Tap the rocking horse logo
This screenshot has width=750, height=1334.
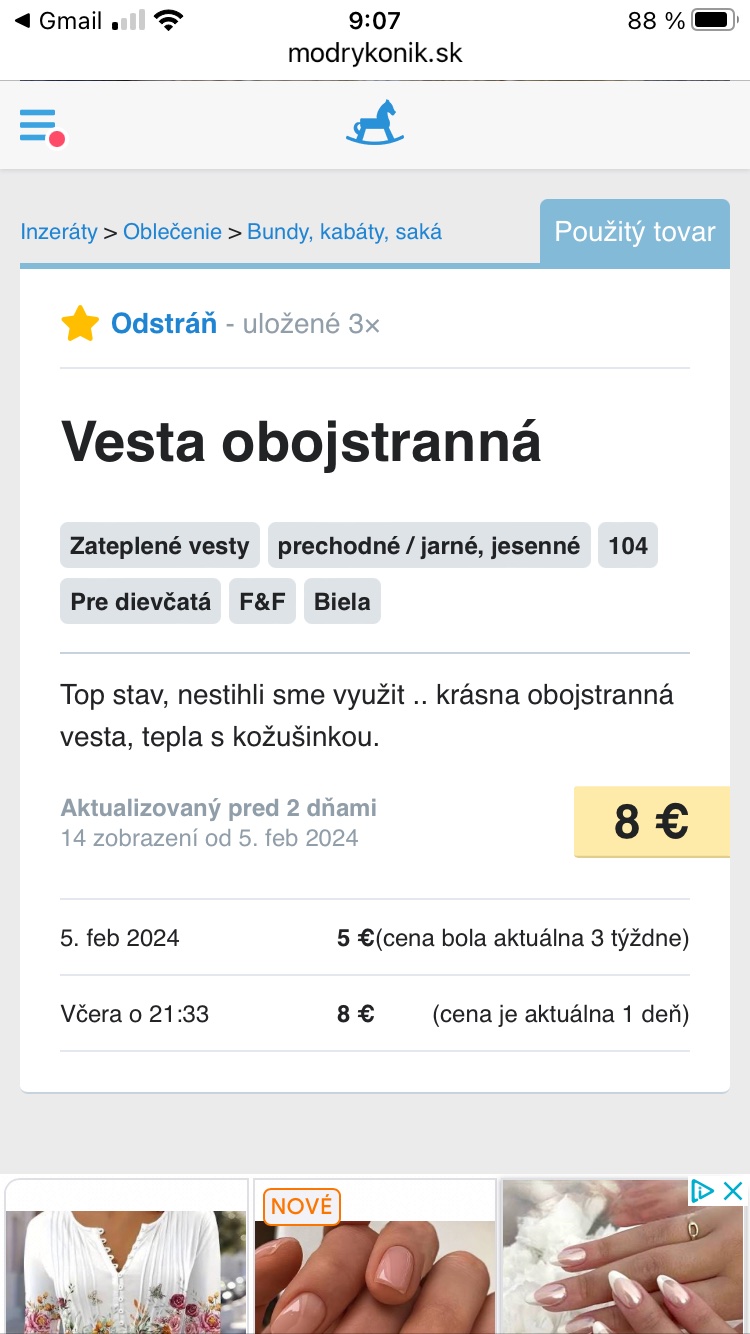coord(375,123)
